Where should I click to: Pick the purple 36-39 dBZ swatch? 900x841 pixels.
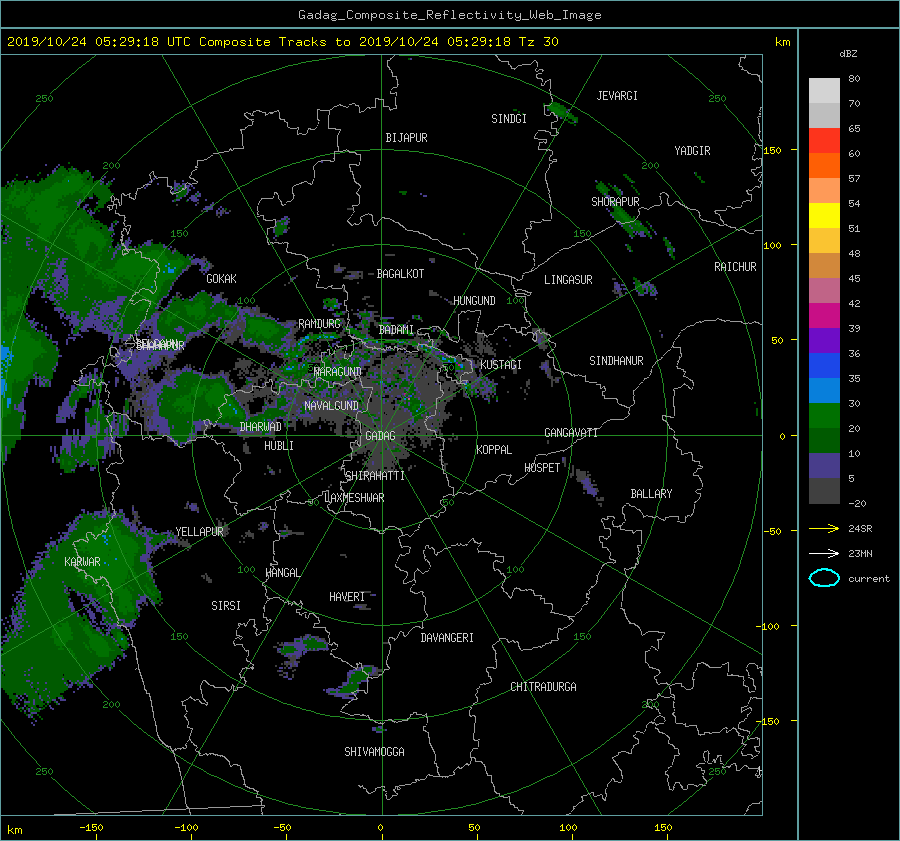pyautogui.click(x=824, y=340)
